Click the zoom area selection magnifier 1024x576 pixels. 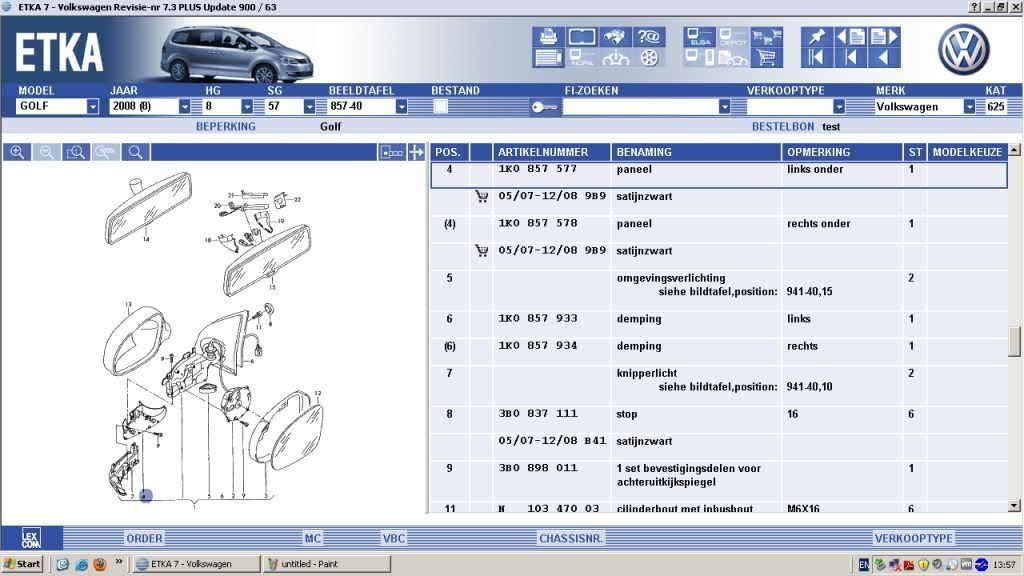[76, 152]
